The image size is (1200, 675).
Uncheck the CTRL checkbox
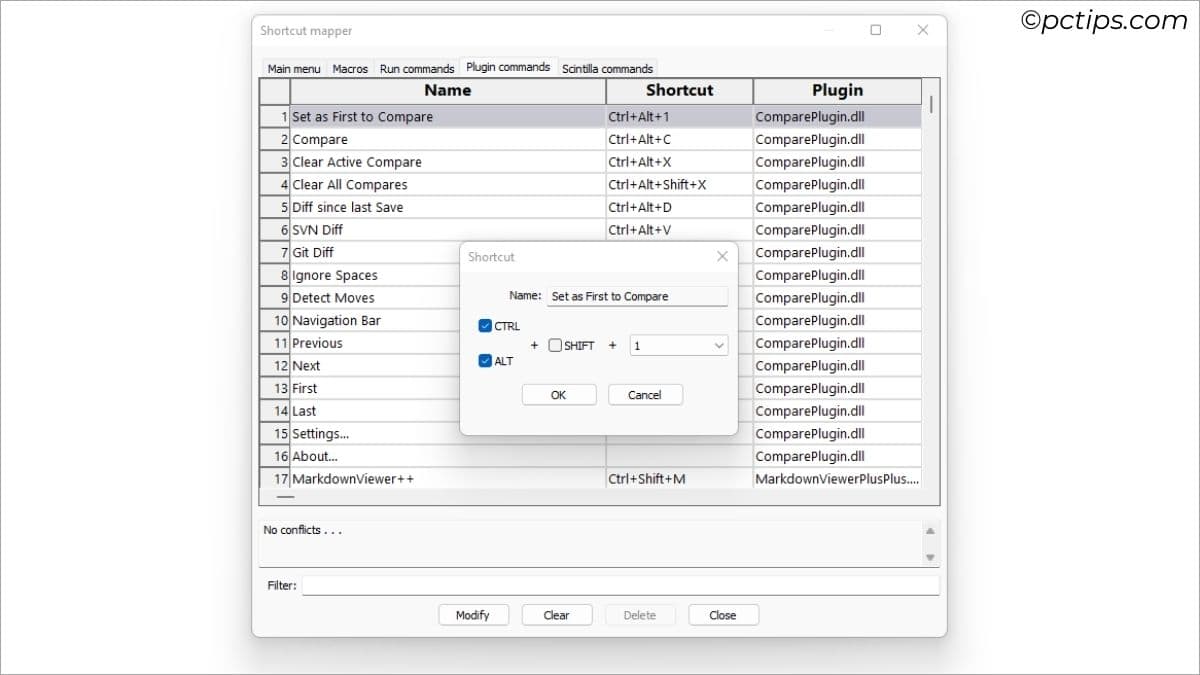tap(486, 325)
